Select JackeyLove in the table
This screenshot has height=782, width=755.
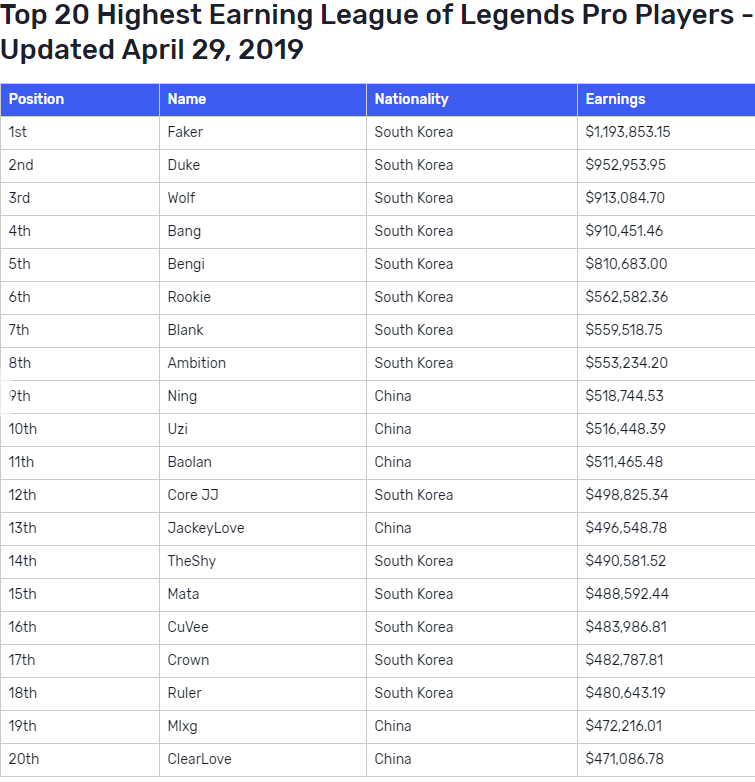pos(205,528)
